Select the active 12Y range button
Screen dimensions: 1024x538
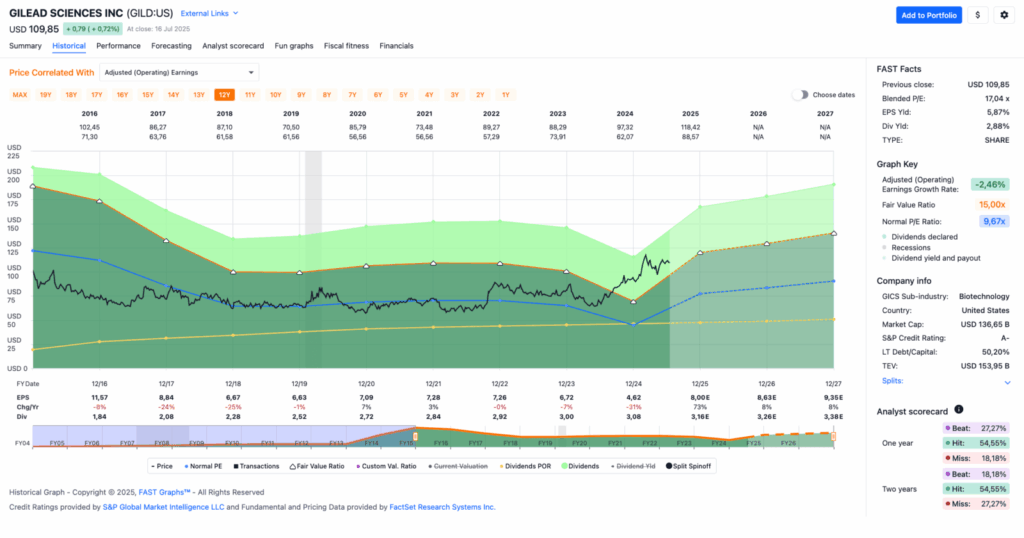tap(224, 95)
